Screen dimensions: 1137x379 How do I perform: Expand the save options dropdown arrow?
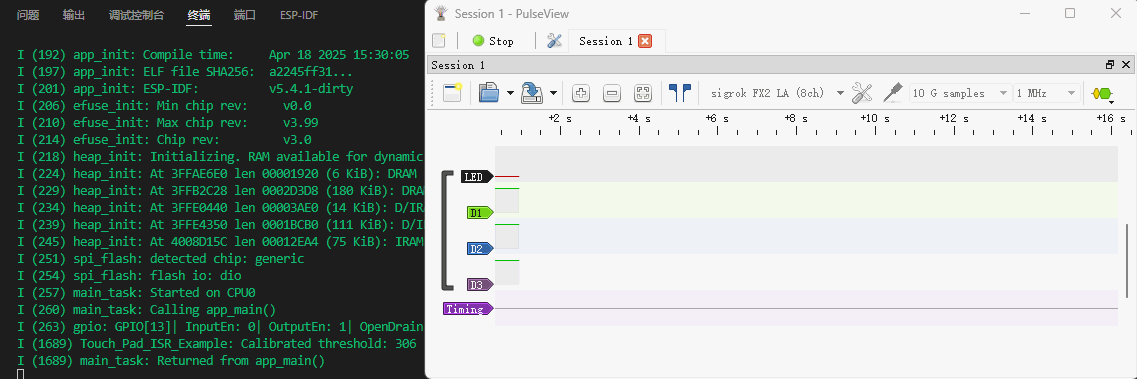(554, 93)
